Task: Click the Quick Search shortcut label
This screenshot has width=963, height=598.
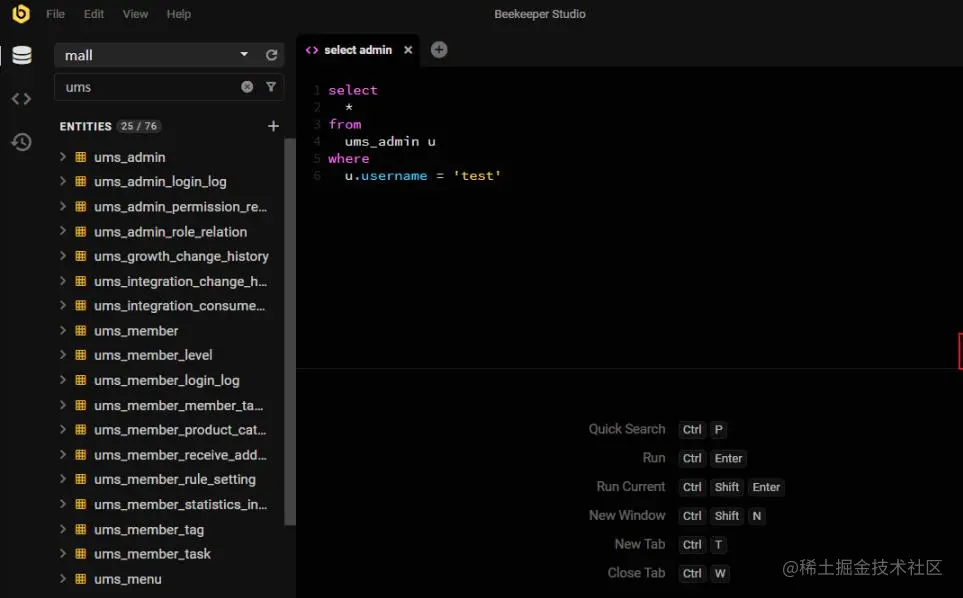Action: tap(626, 429)
